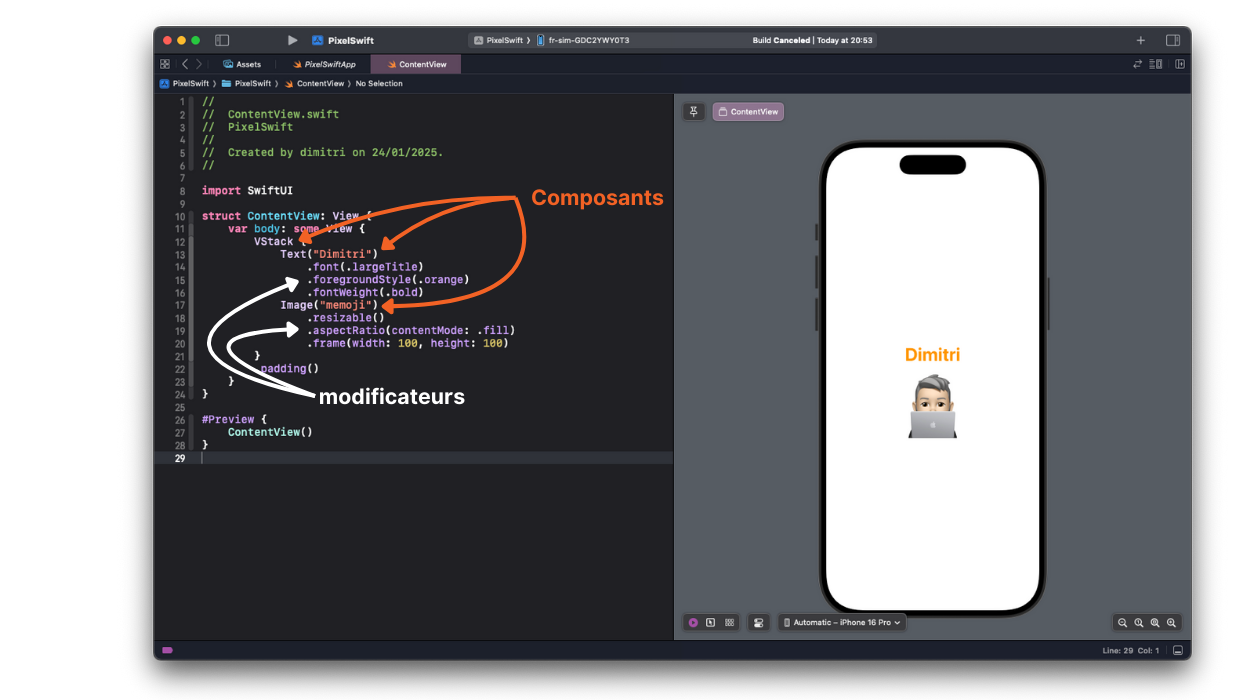Toggle the debug area at the bottom right

point(1179,650)
